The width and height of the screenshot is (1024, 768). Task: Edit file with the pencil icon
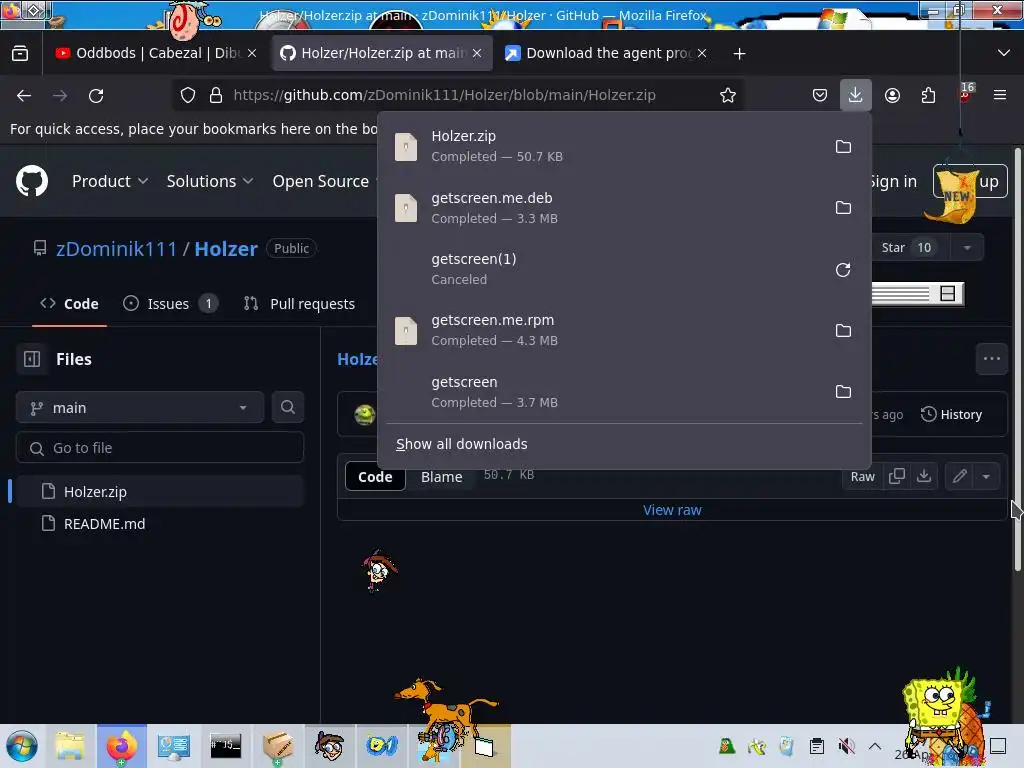pyautogui.click(x=959, y=476)
